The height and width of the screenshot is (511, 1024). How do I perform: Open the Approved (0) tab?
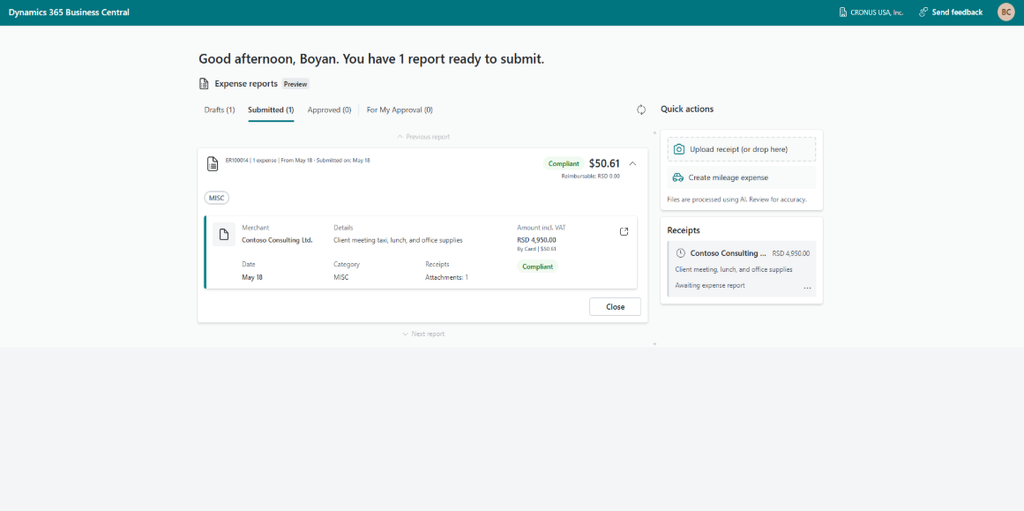click(329, 110)
